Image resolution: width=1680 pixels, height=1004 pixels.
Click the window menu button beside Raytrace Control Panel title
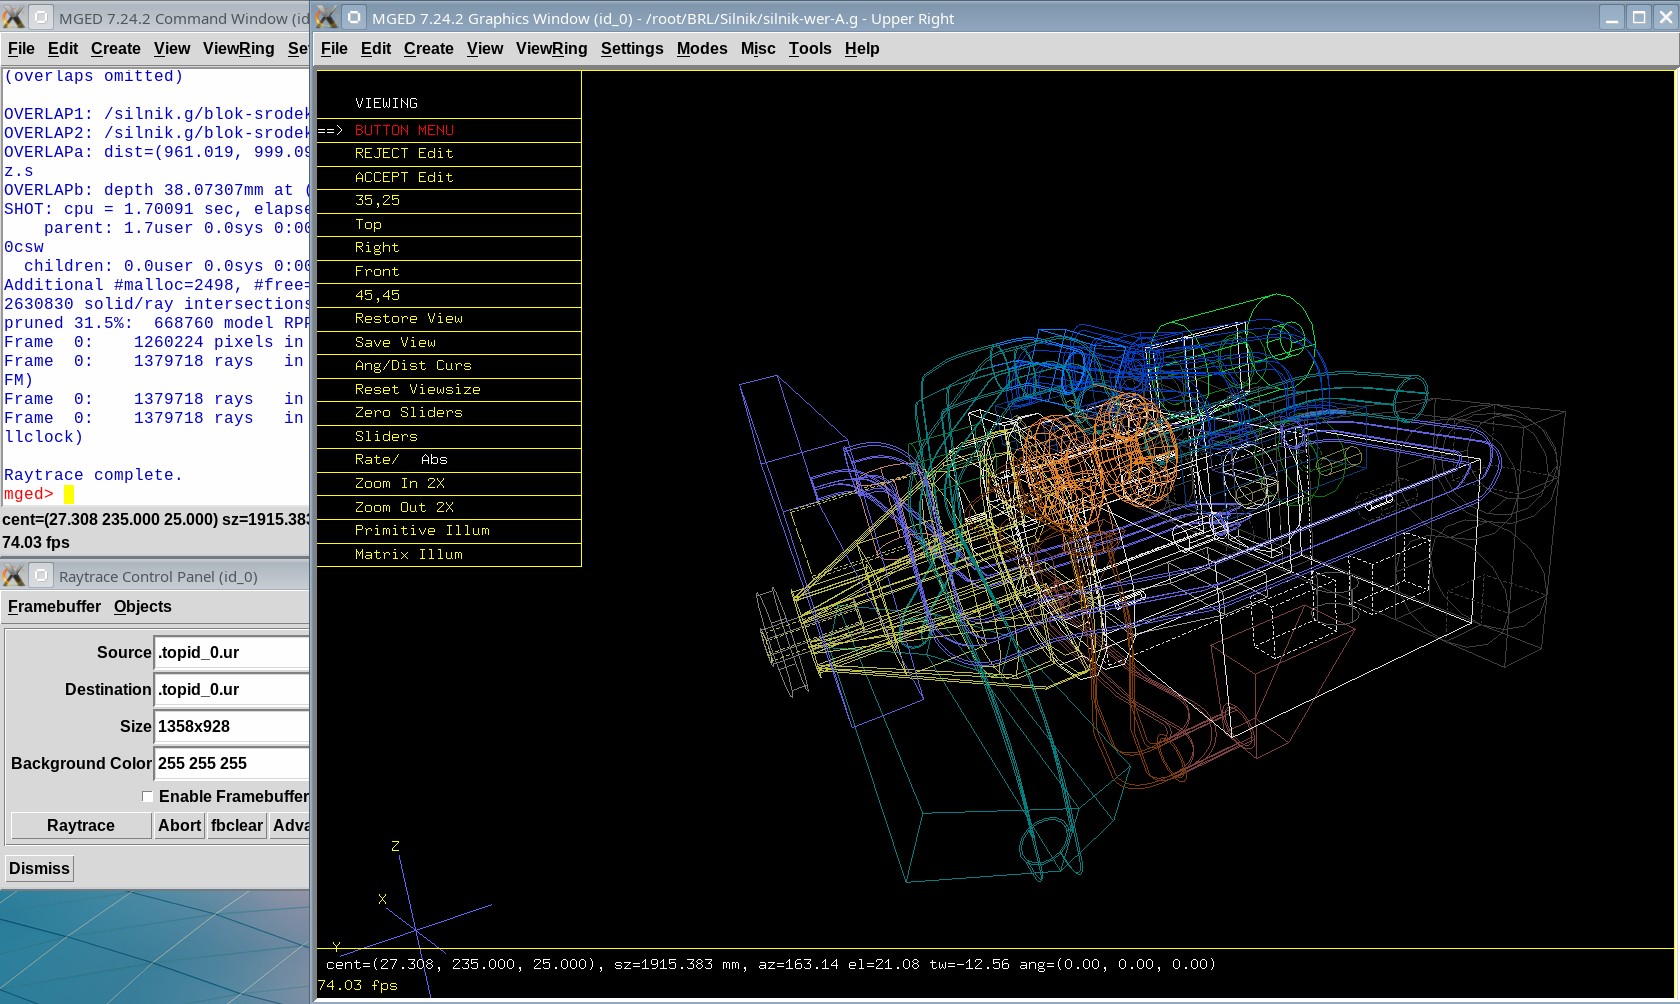[41, 576]
